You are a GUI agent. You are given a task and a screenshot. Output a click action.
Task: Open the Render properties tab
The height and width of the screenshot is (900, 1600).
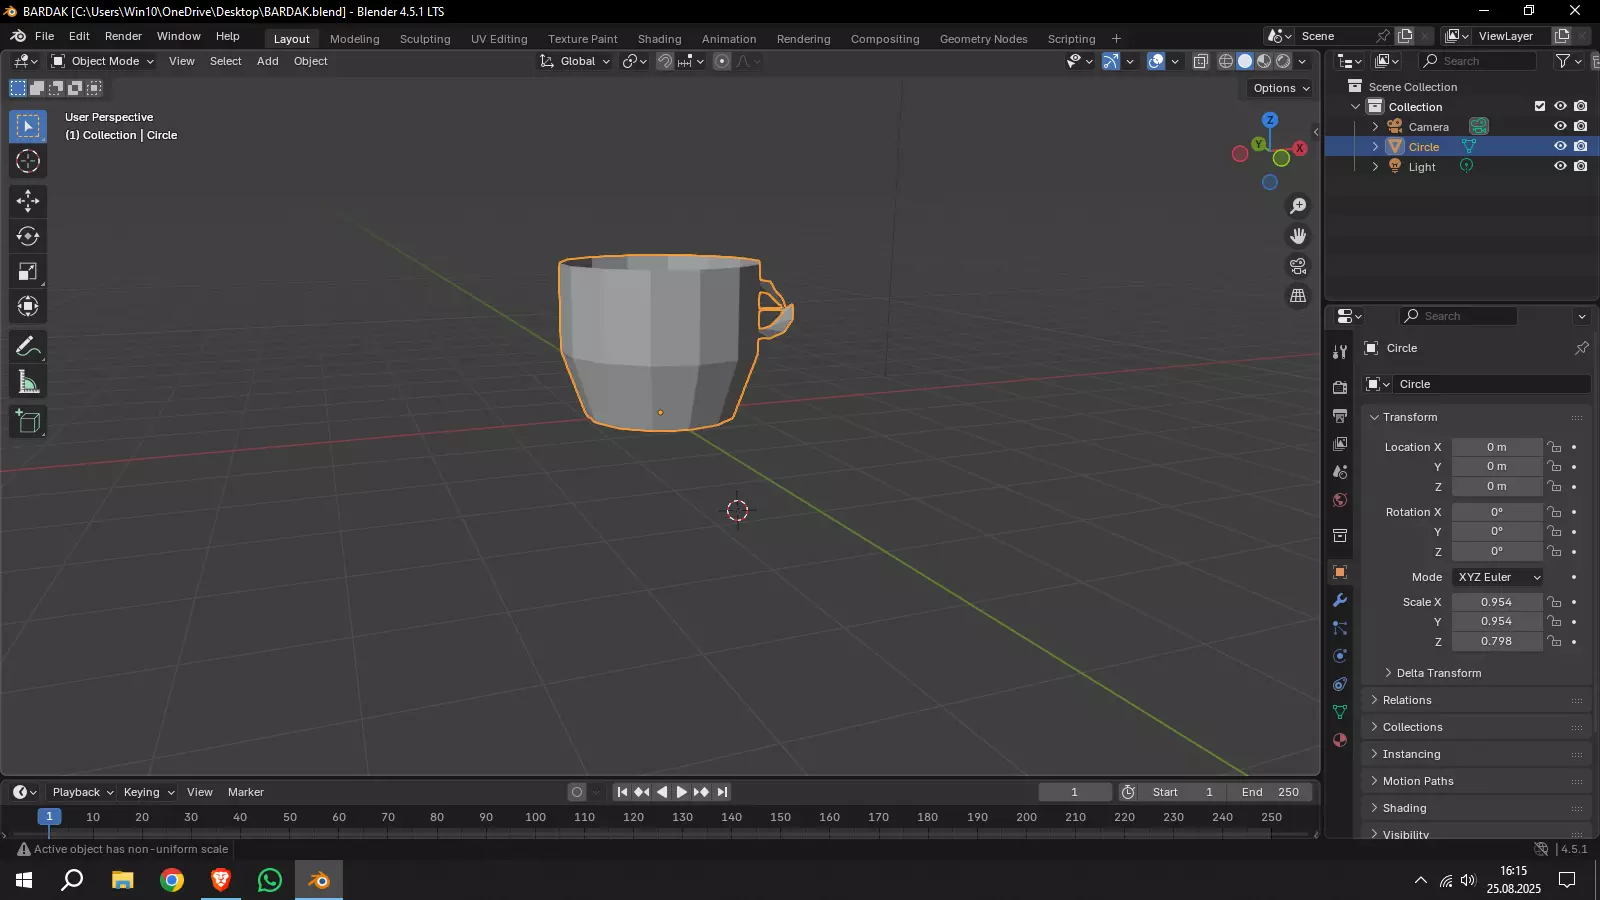[1340, 387]
